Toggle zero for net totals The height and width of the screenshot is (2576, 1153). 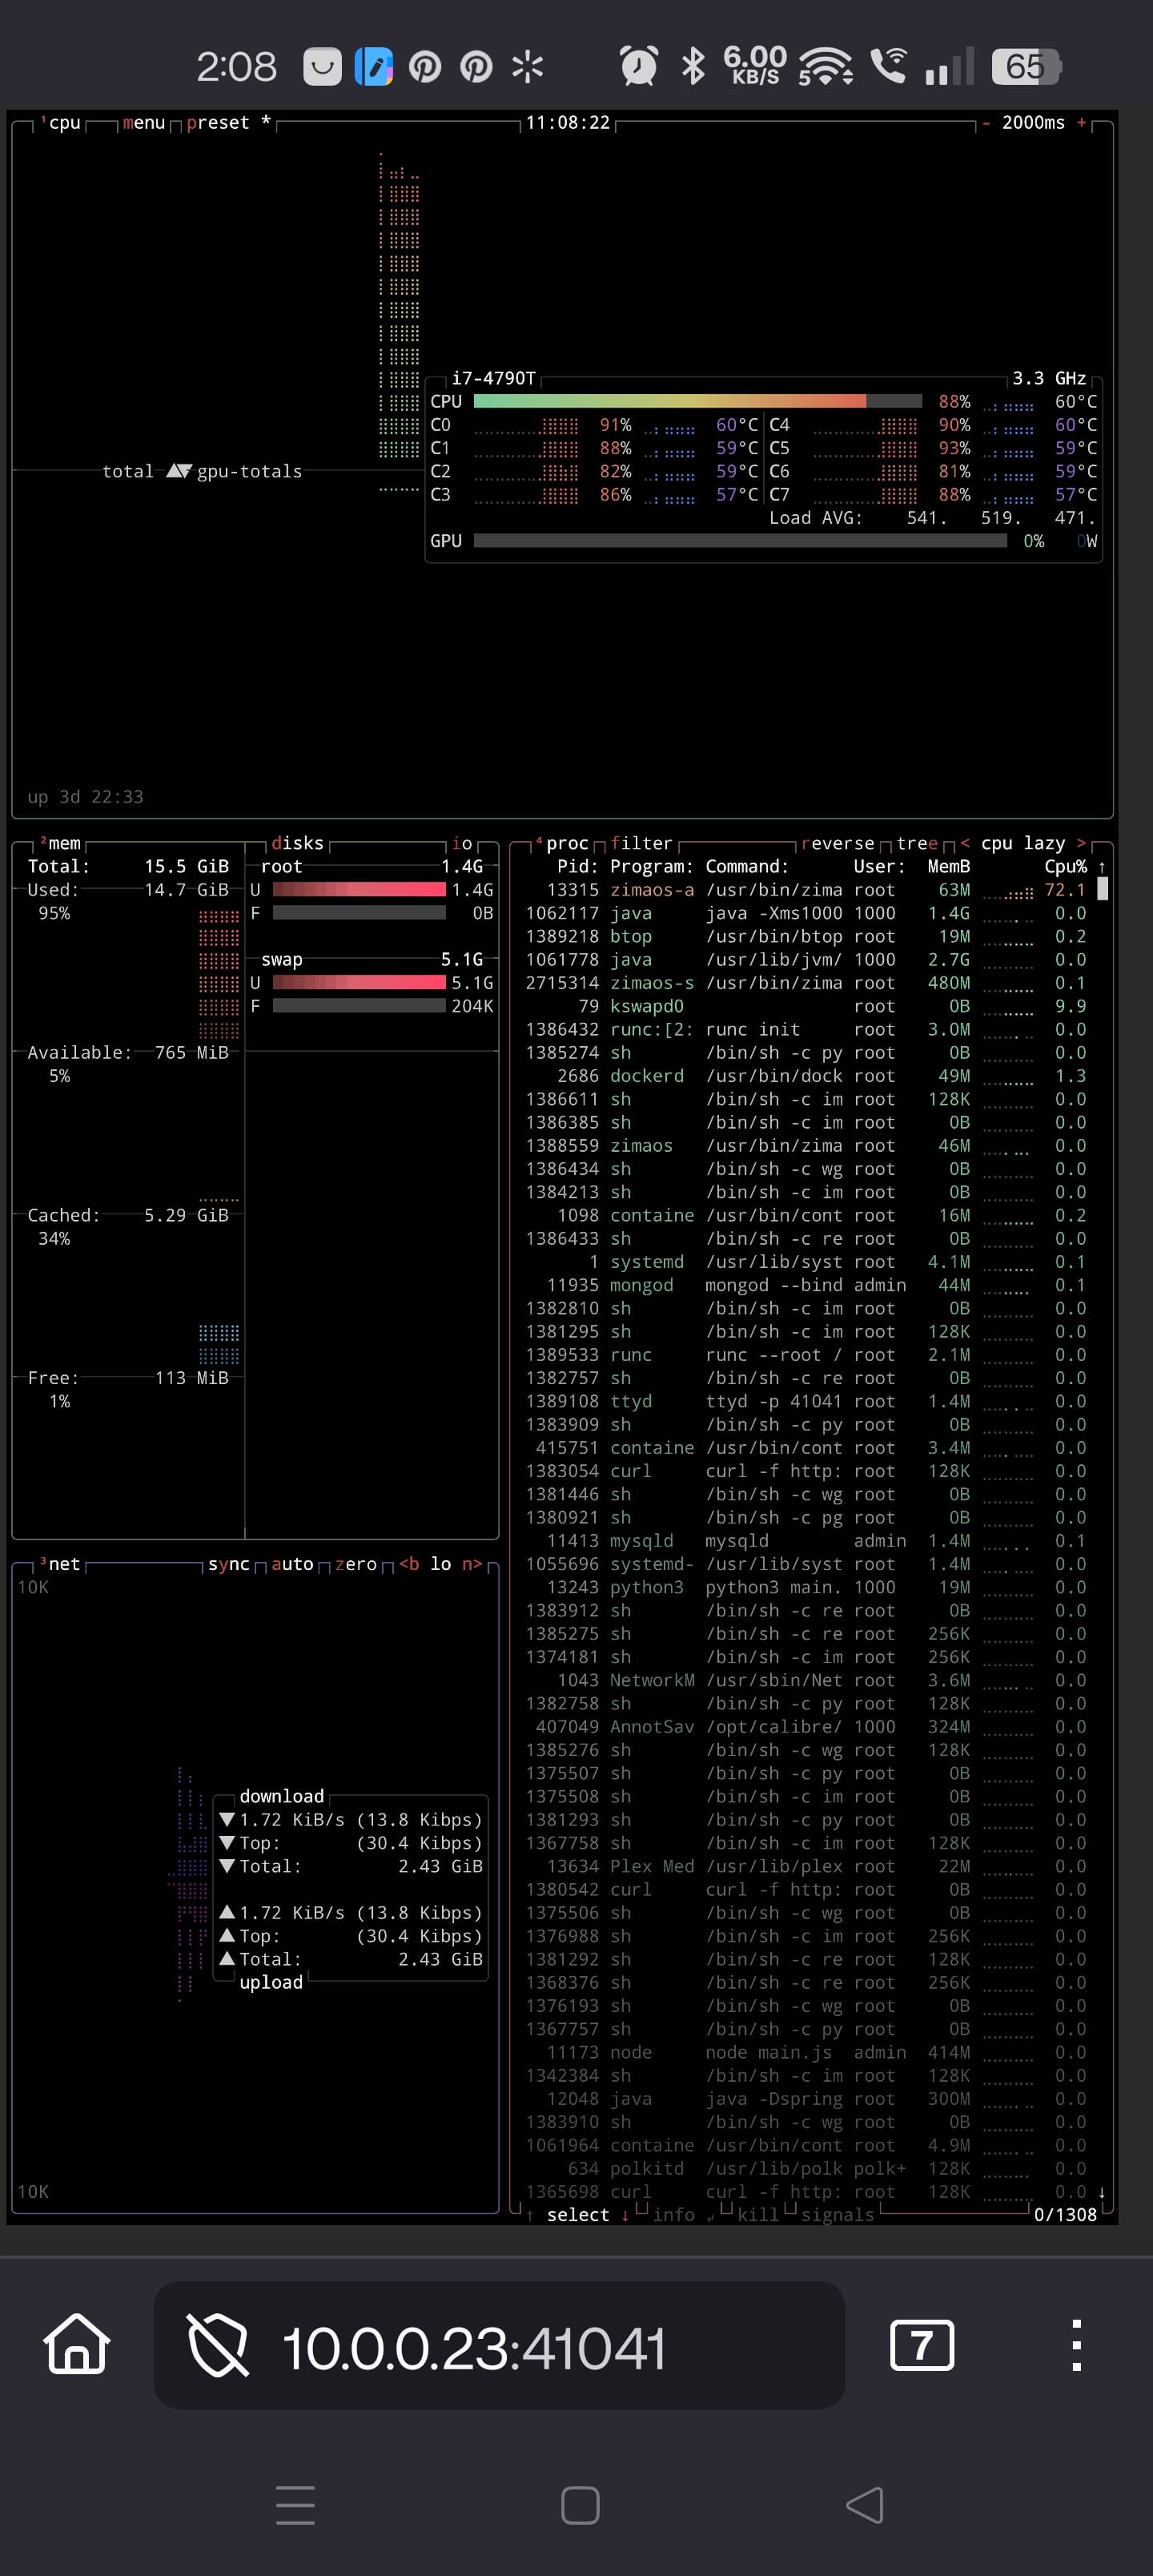tap(356, 1564)
